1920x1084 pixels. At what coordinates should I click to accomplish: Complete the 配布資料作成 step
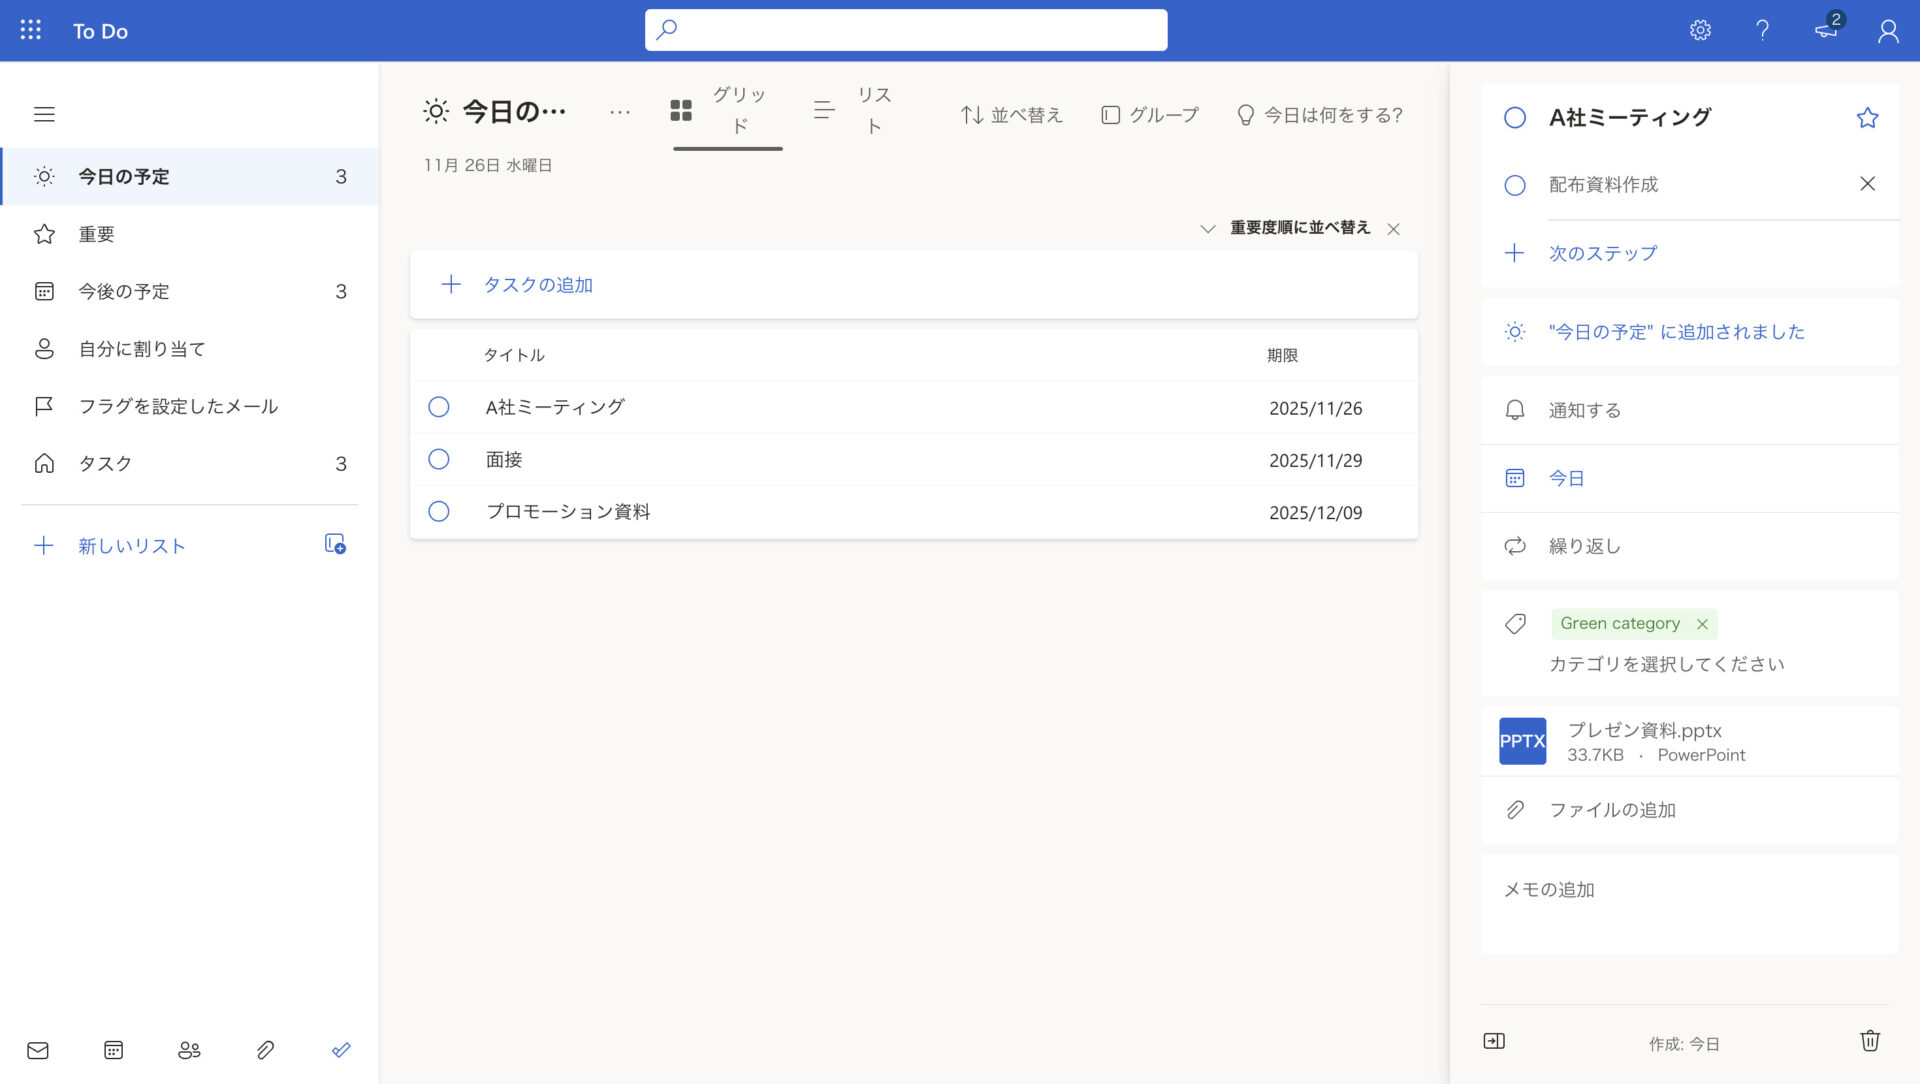1514,185
